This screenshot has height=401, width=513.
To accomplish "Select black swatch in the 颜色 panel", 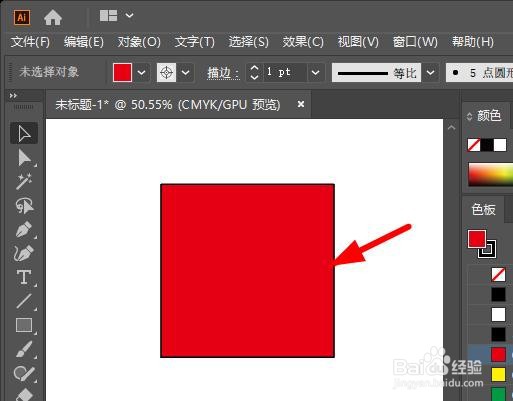I will [x=487, y=145].
